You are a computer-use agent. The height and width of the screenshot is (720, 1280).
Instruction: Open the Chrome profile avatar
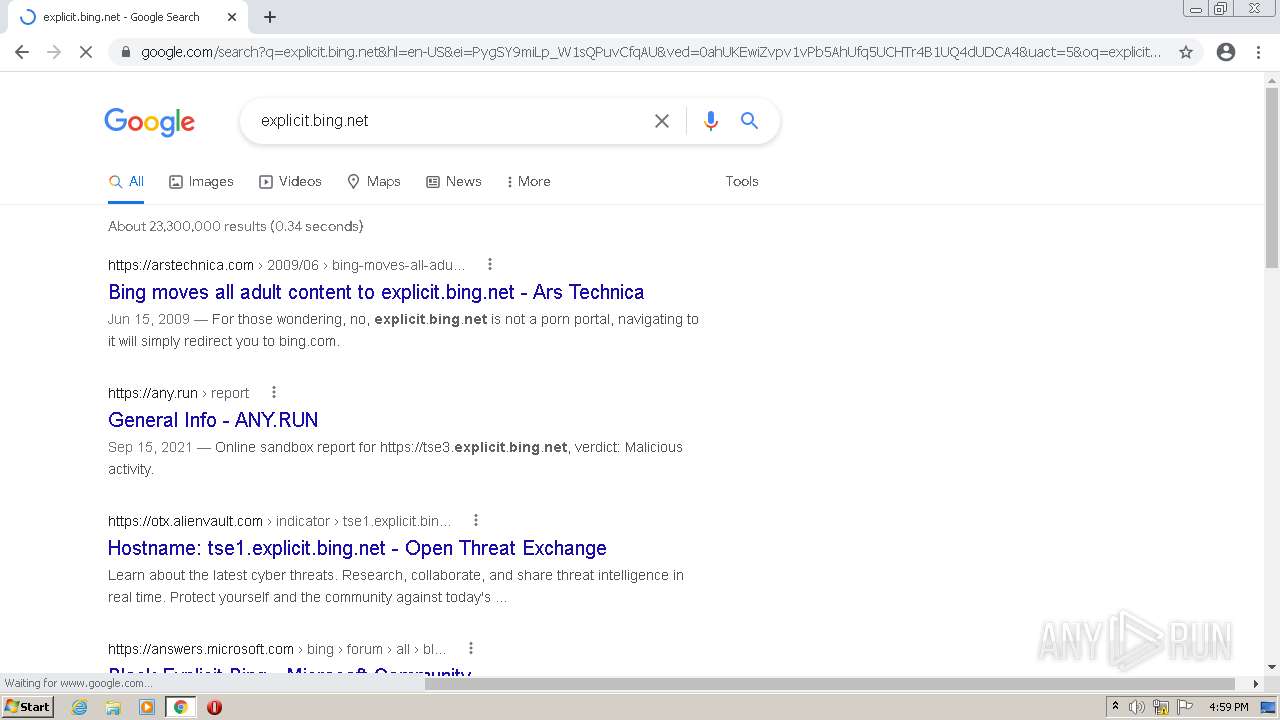click(1226, 52)
